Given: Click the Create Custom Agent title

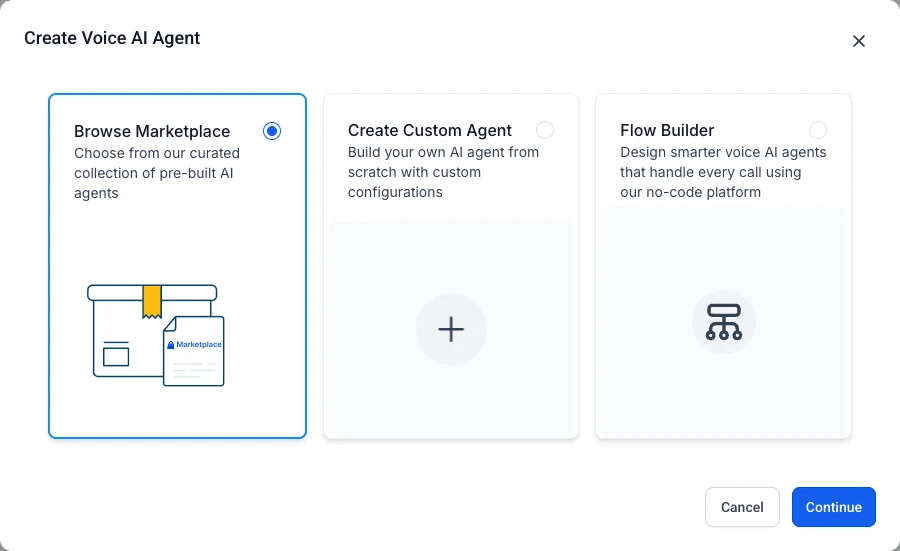Looking at the screenshot, I should point(429,130).
